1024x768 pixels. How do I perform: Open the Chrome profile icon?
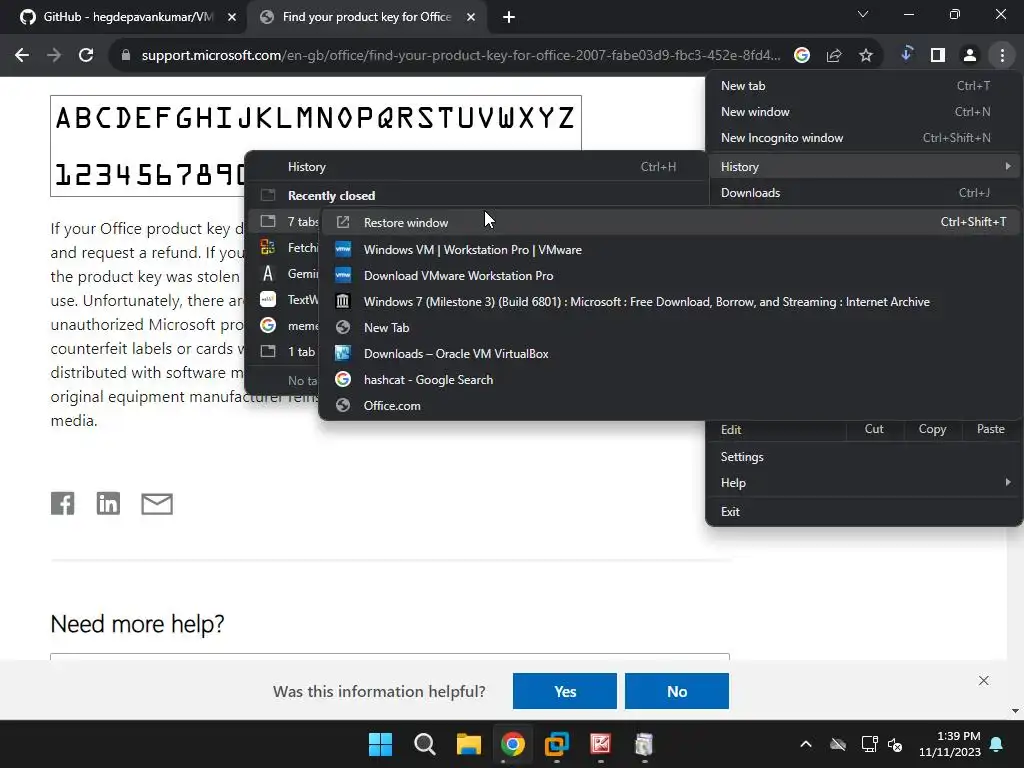click(x=970, y=55)
